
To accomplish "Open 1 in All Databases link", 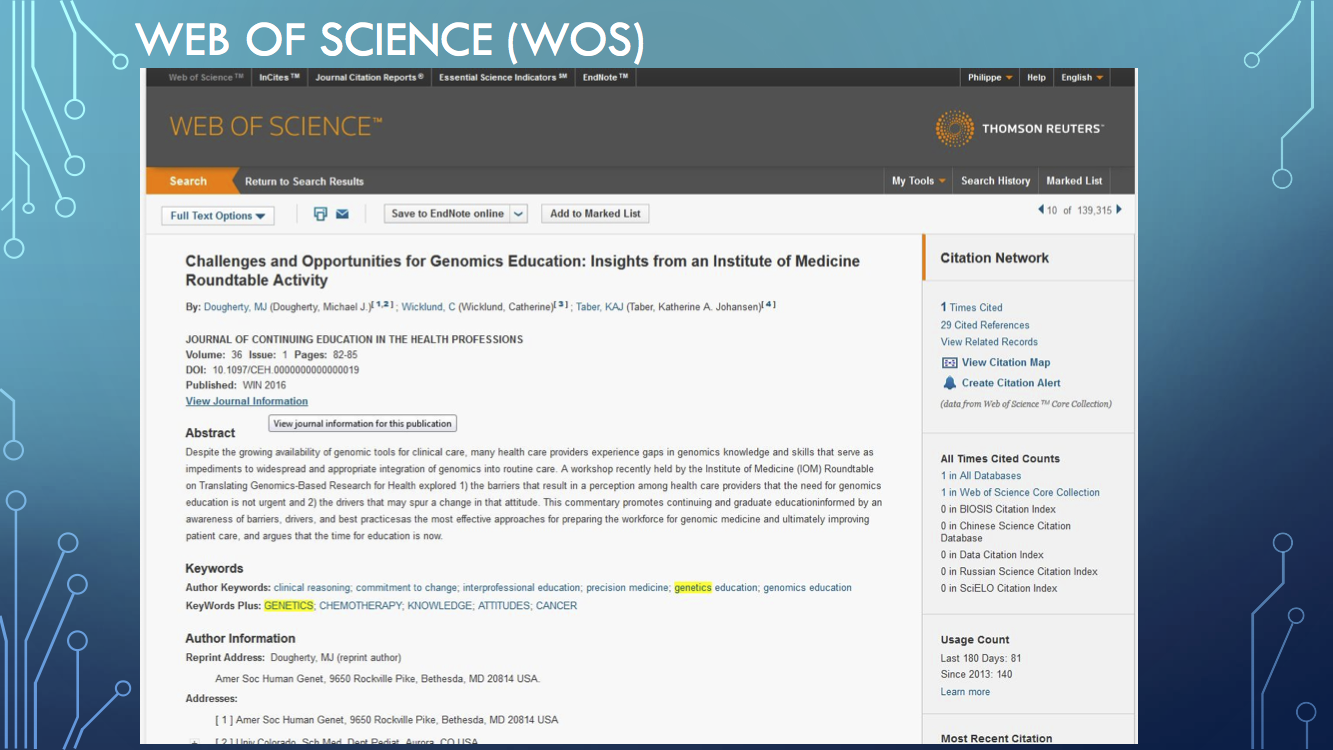I will (981, 476).
